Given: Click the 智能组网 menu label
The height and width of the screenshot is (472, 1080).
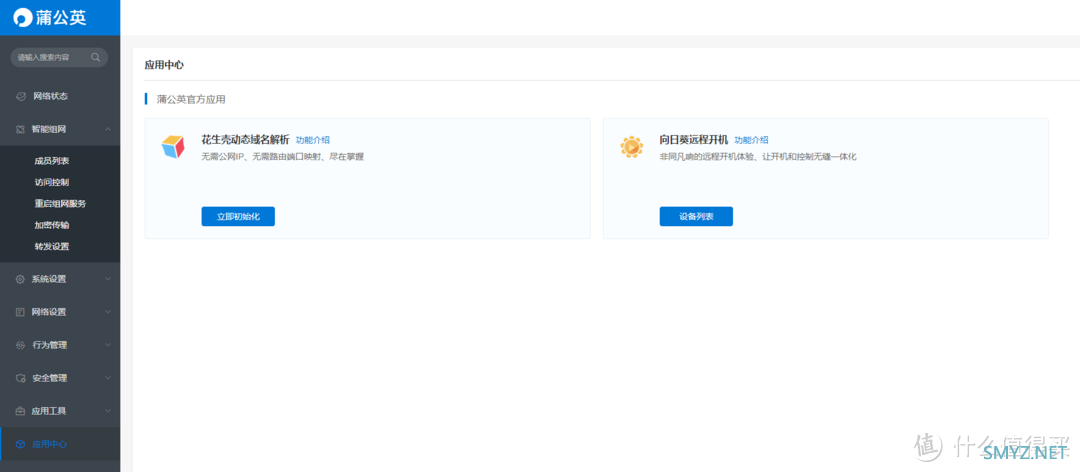Looking at the screenshot, I should coord(49,129).
